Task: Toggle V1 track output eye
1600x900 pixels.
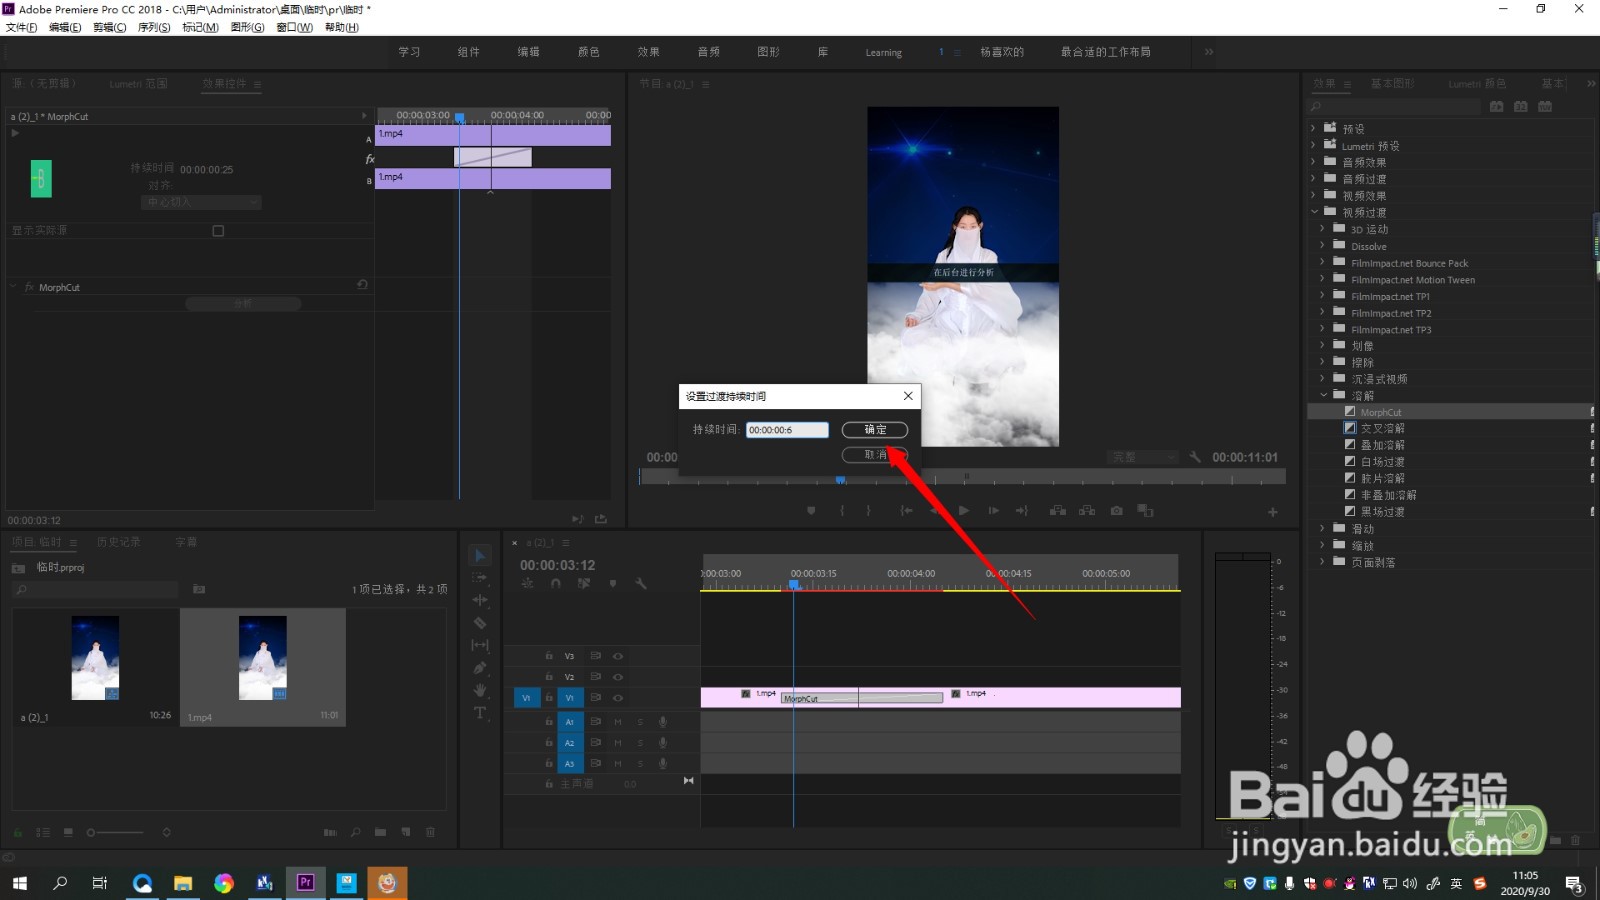Action: (x=618, y=698)
